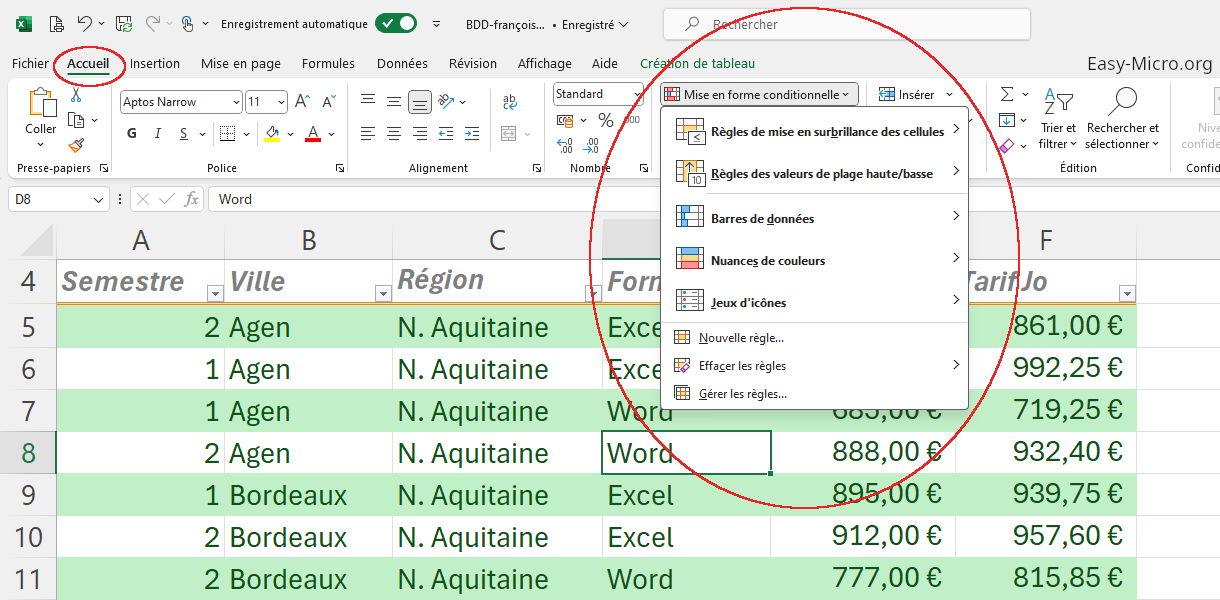Click the increase indent icon
This screenshot has height=600, width=1220.
(x=471, y=134)
